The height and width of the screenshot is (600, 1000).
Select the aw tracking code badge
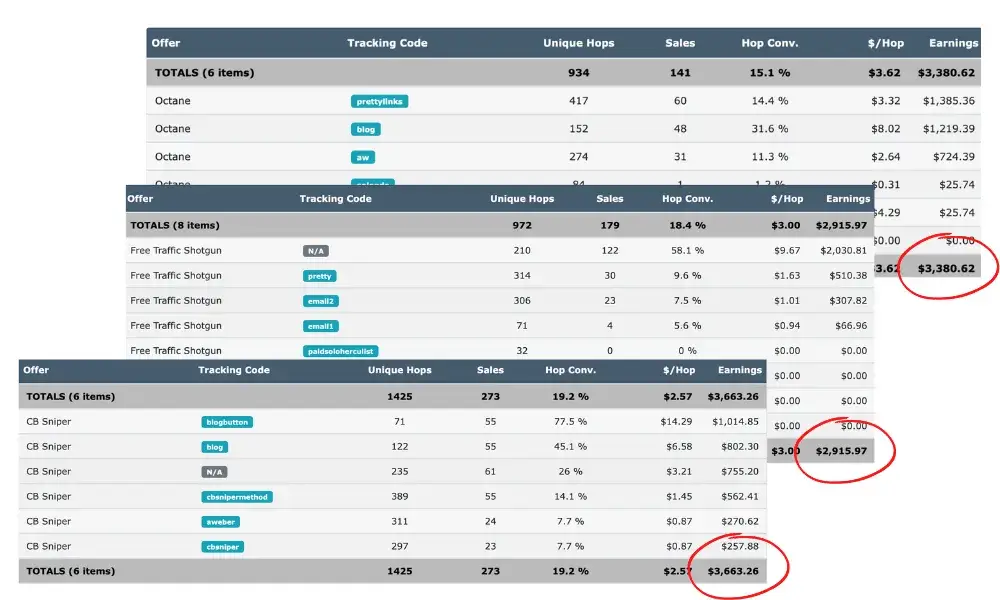tap(361, 157)
